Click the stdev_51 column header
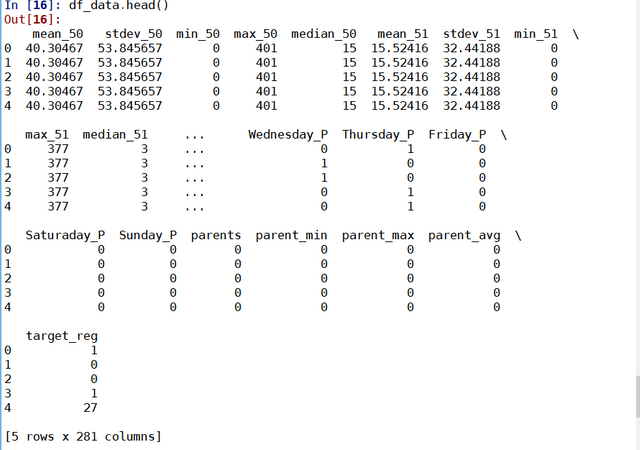Viewport: 640px width, 450px height. [x=471, y=34]
